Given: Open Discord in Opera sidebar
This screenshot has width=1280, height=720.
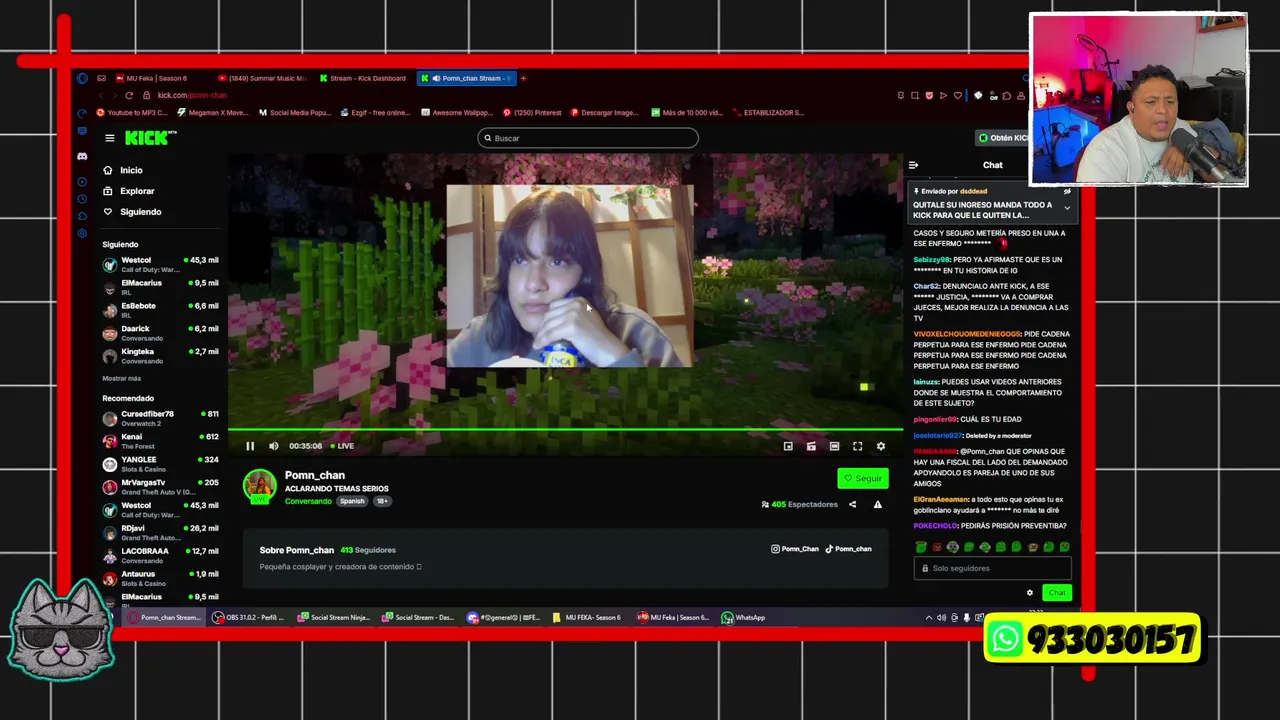Looking at the screenshot, I should (82, 156).
